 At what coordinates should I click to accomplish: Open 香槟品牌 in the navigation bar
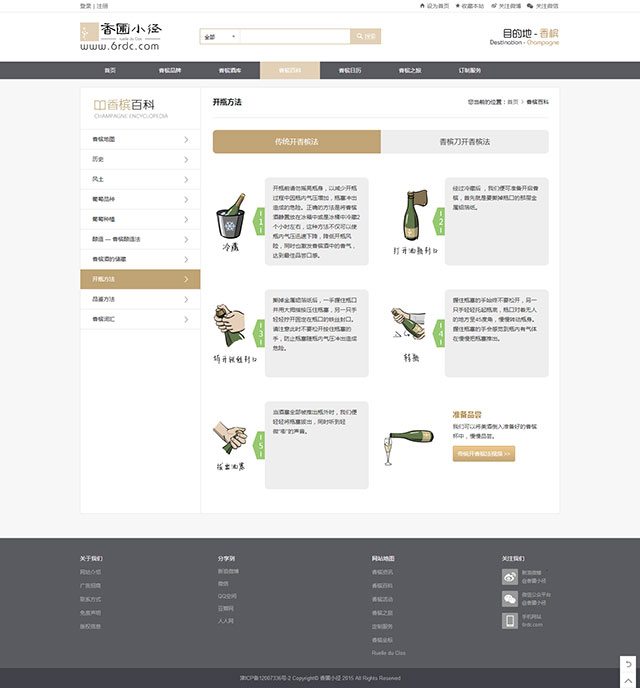tap(170, 71)
